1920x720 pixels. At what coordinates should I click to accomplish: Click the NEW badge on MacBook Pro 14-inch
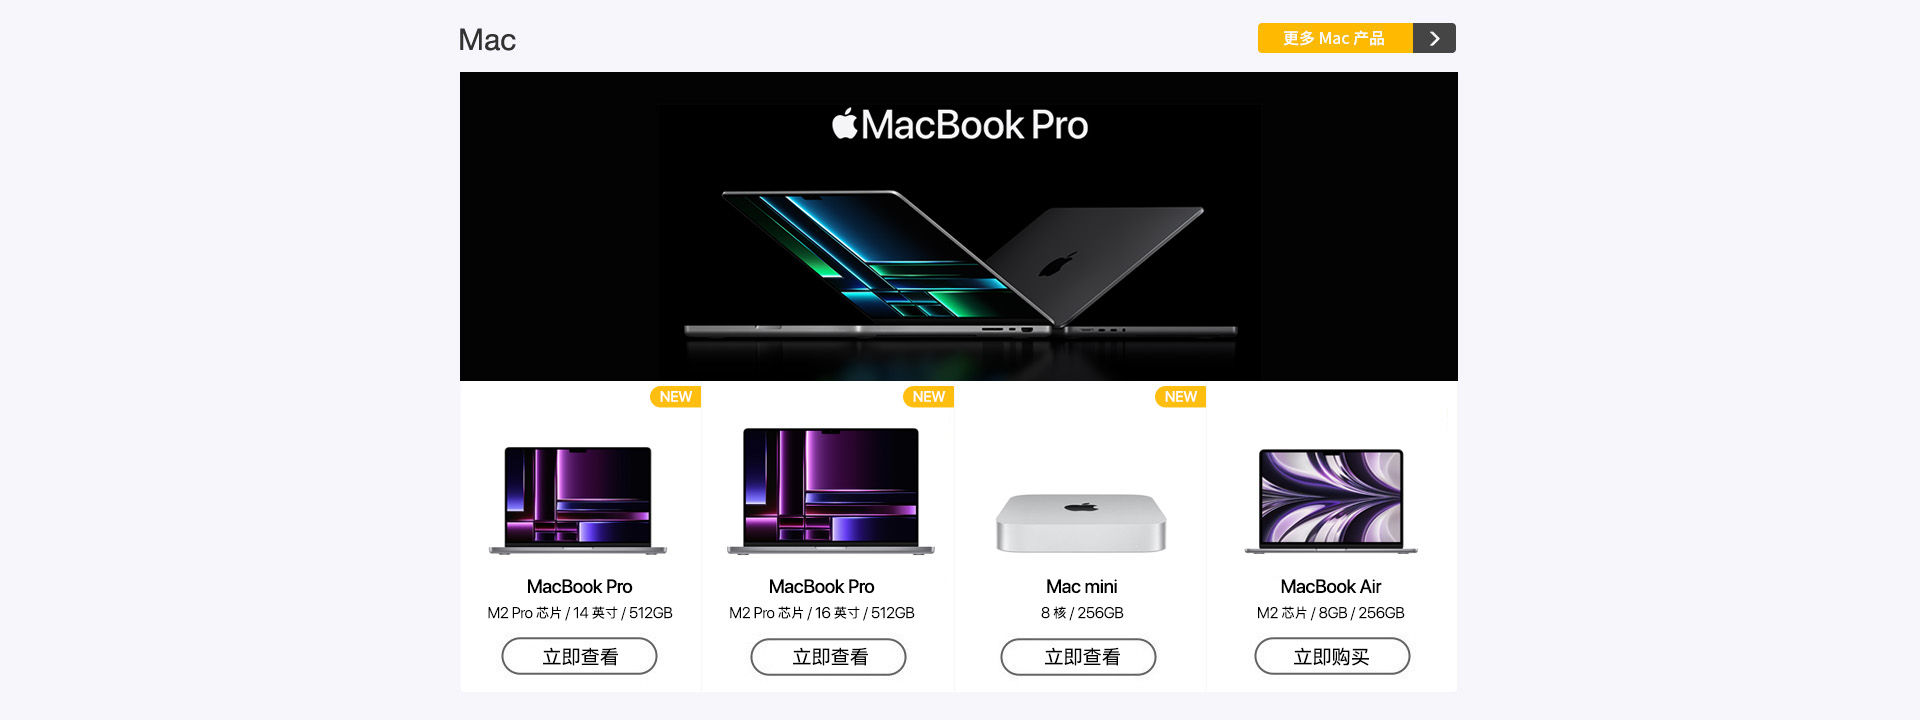[676, 397]
